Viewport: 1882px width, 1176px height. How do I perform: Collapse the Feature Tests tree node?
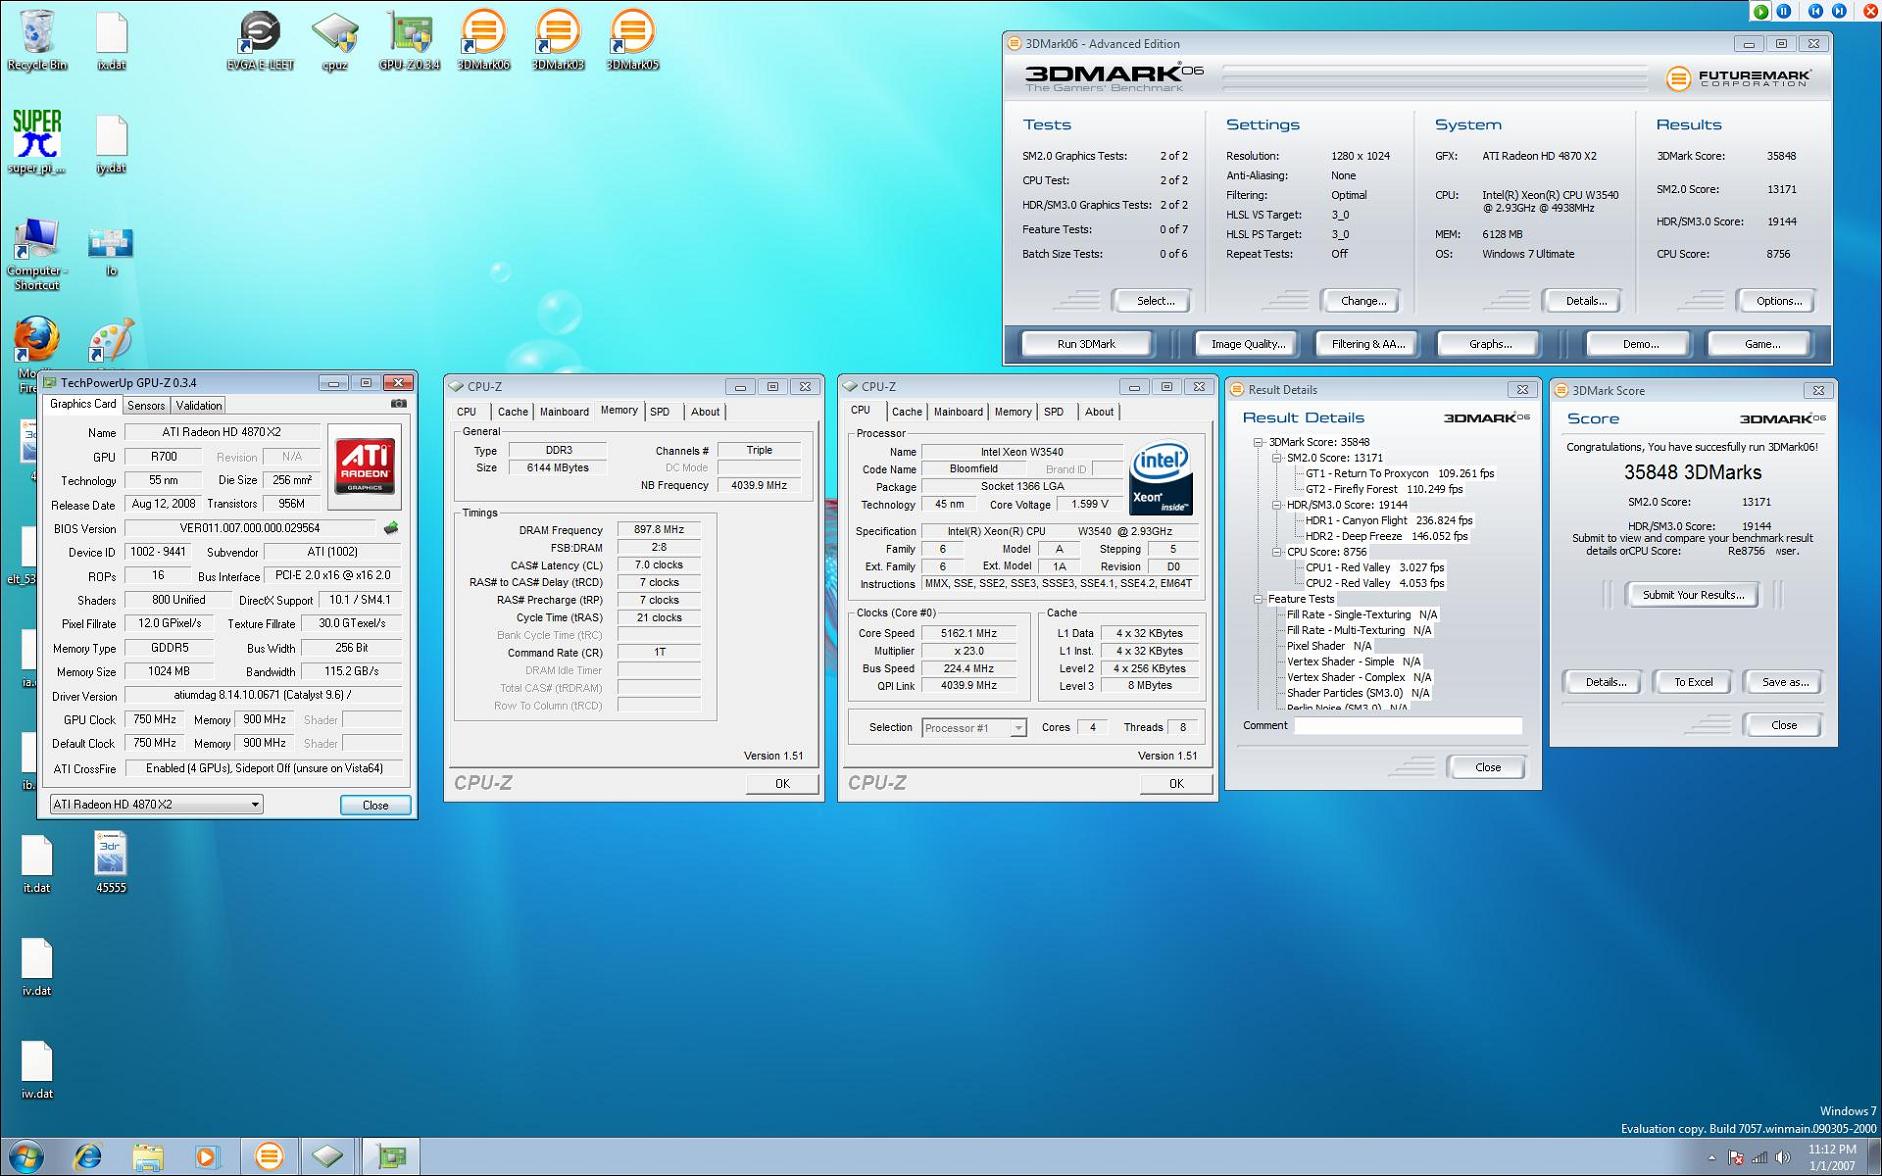[1258, 599]
